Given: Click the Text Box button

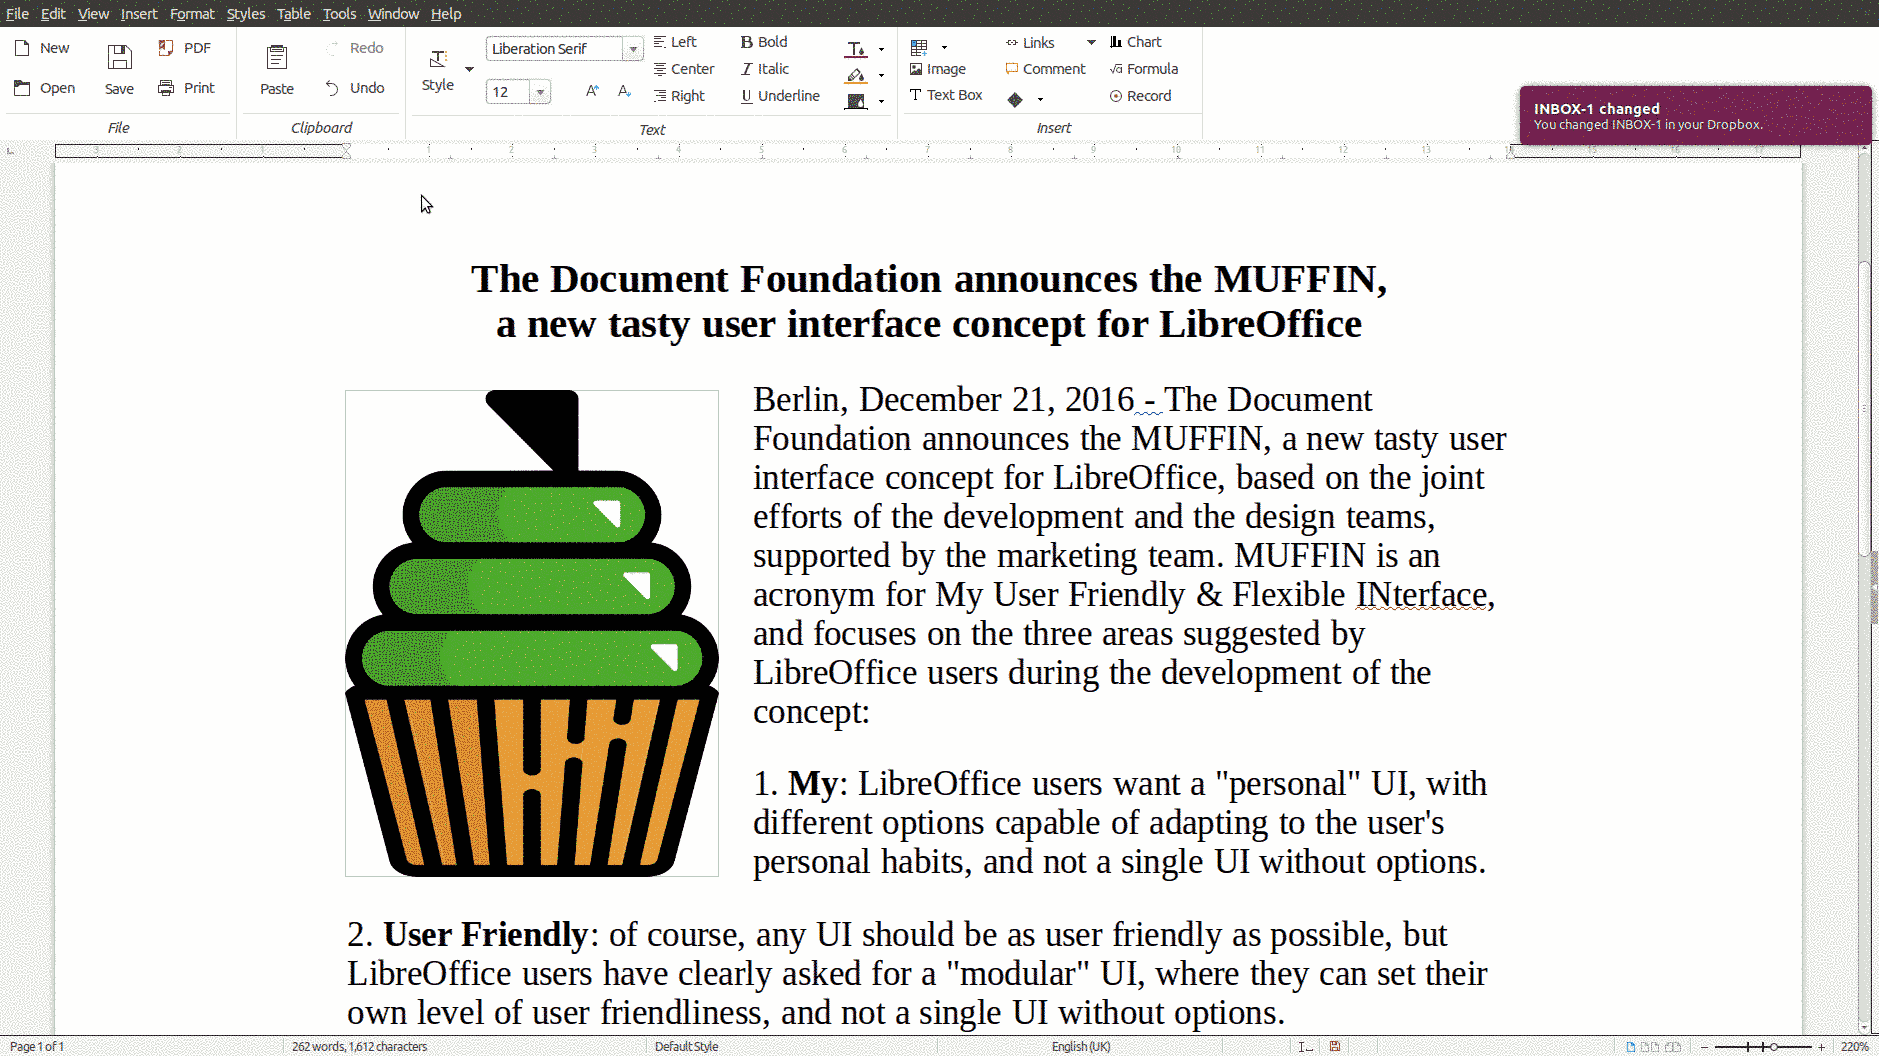Looking at the screenshot, I should [x=945, y=95].
